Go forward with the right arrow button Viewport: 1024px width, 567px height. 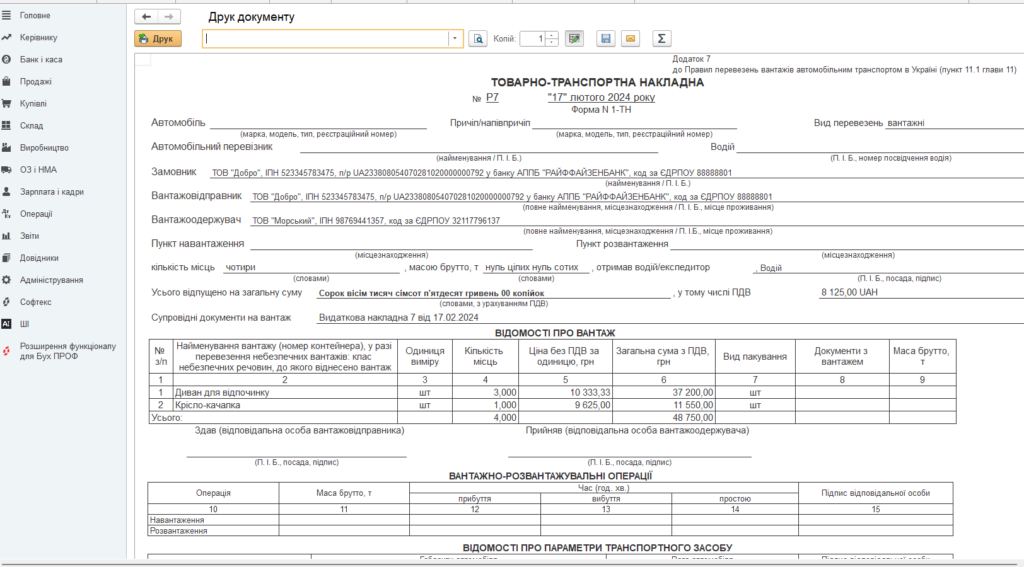tap(169, 17)
